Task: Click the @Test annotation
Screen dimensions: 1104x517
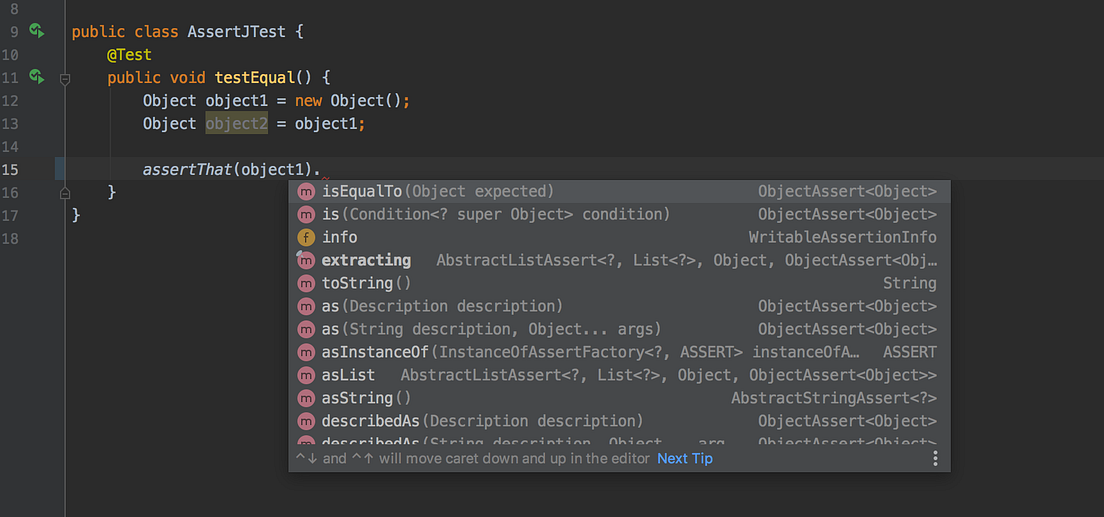Action: 130,54
